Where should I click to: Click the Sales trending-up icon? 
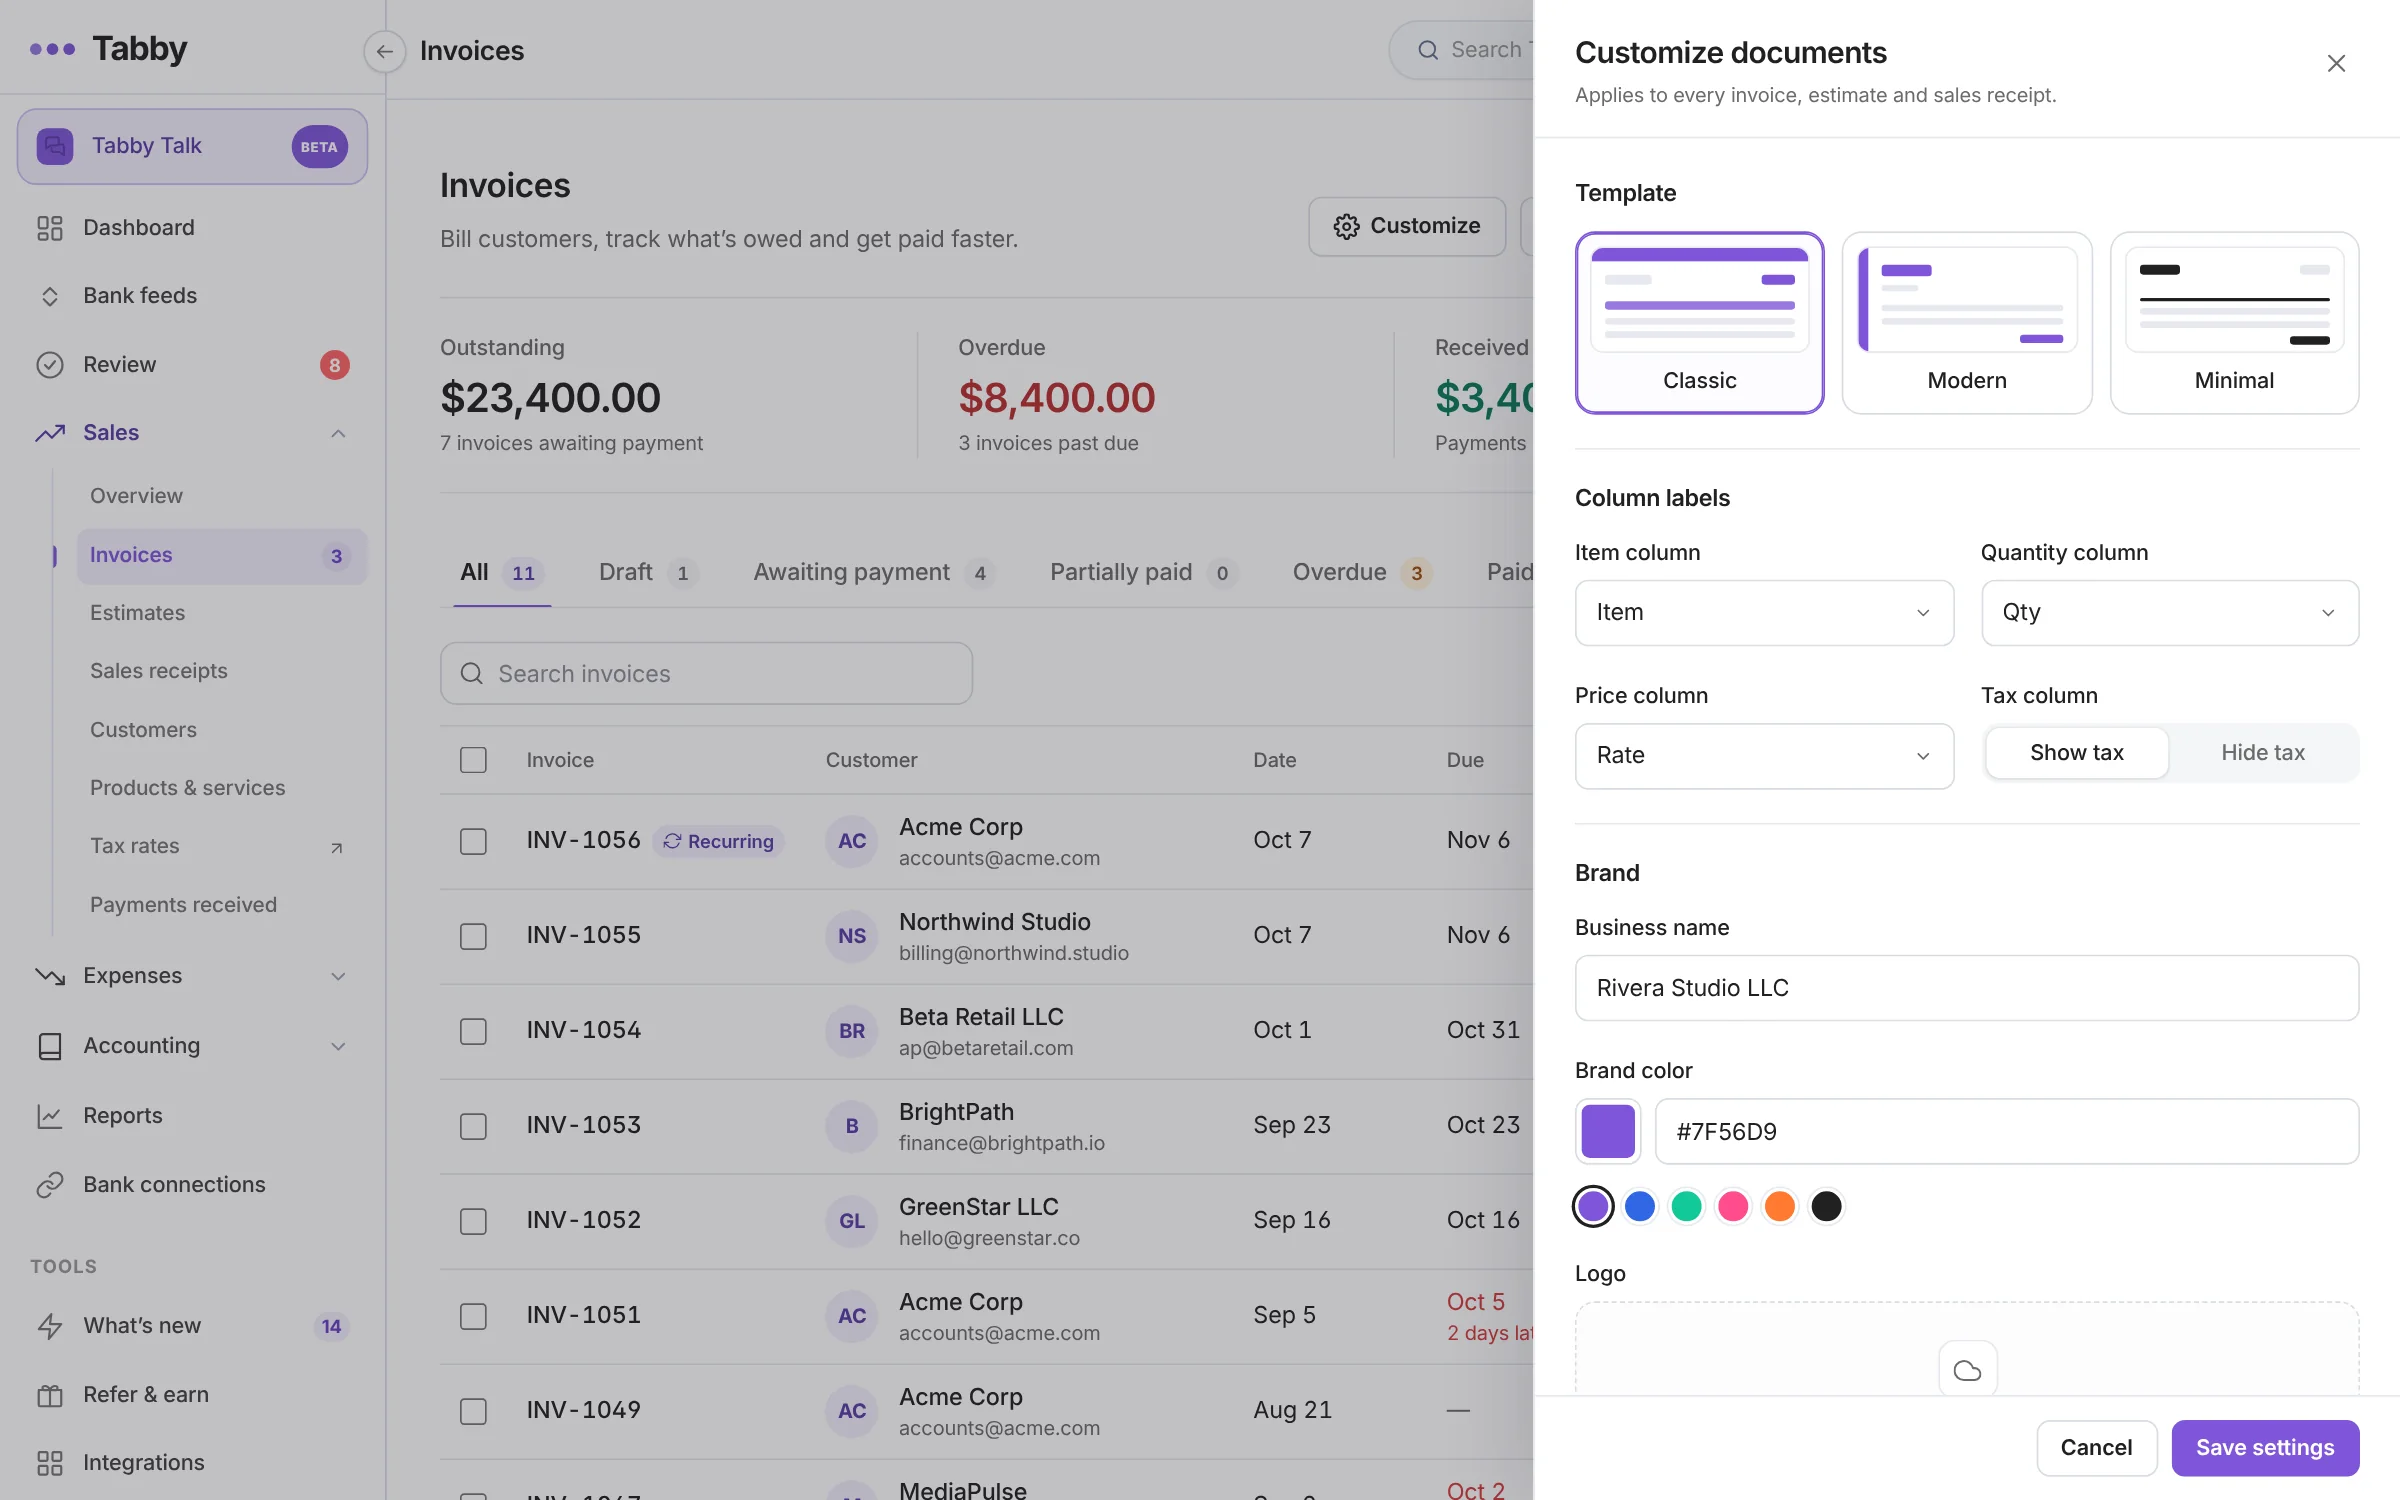coord(49,433)
